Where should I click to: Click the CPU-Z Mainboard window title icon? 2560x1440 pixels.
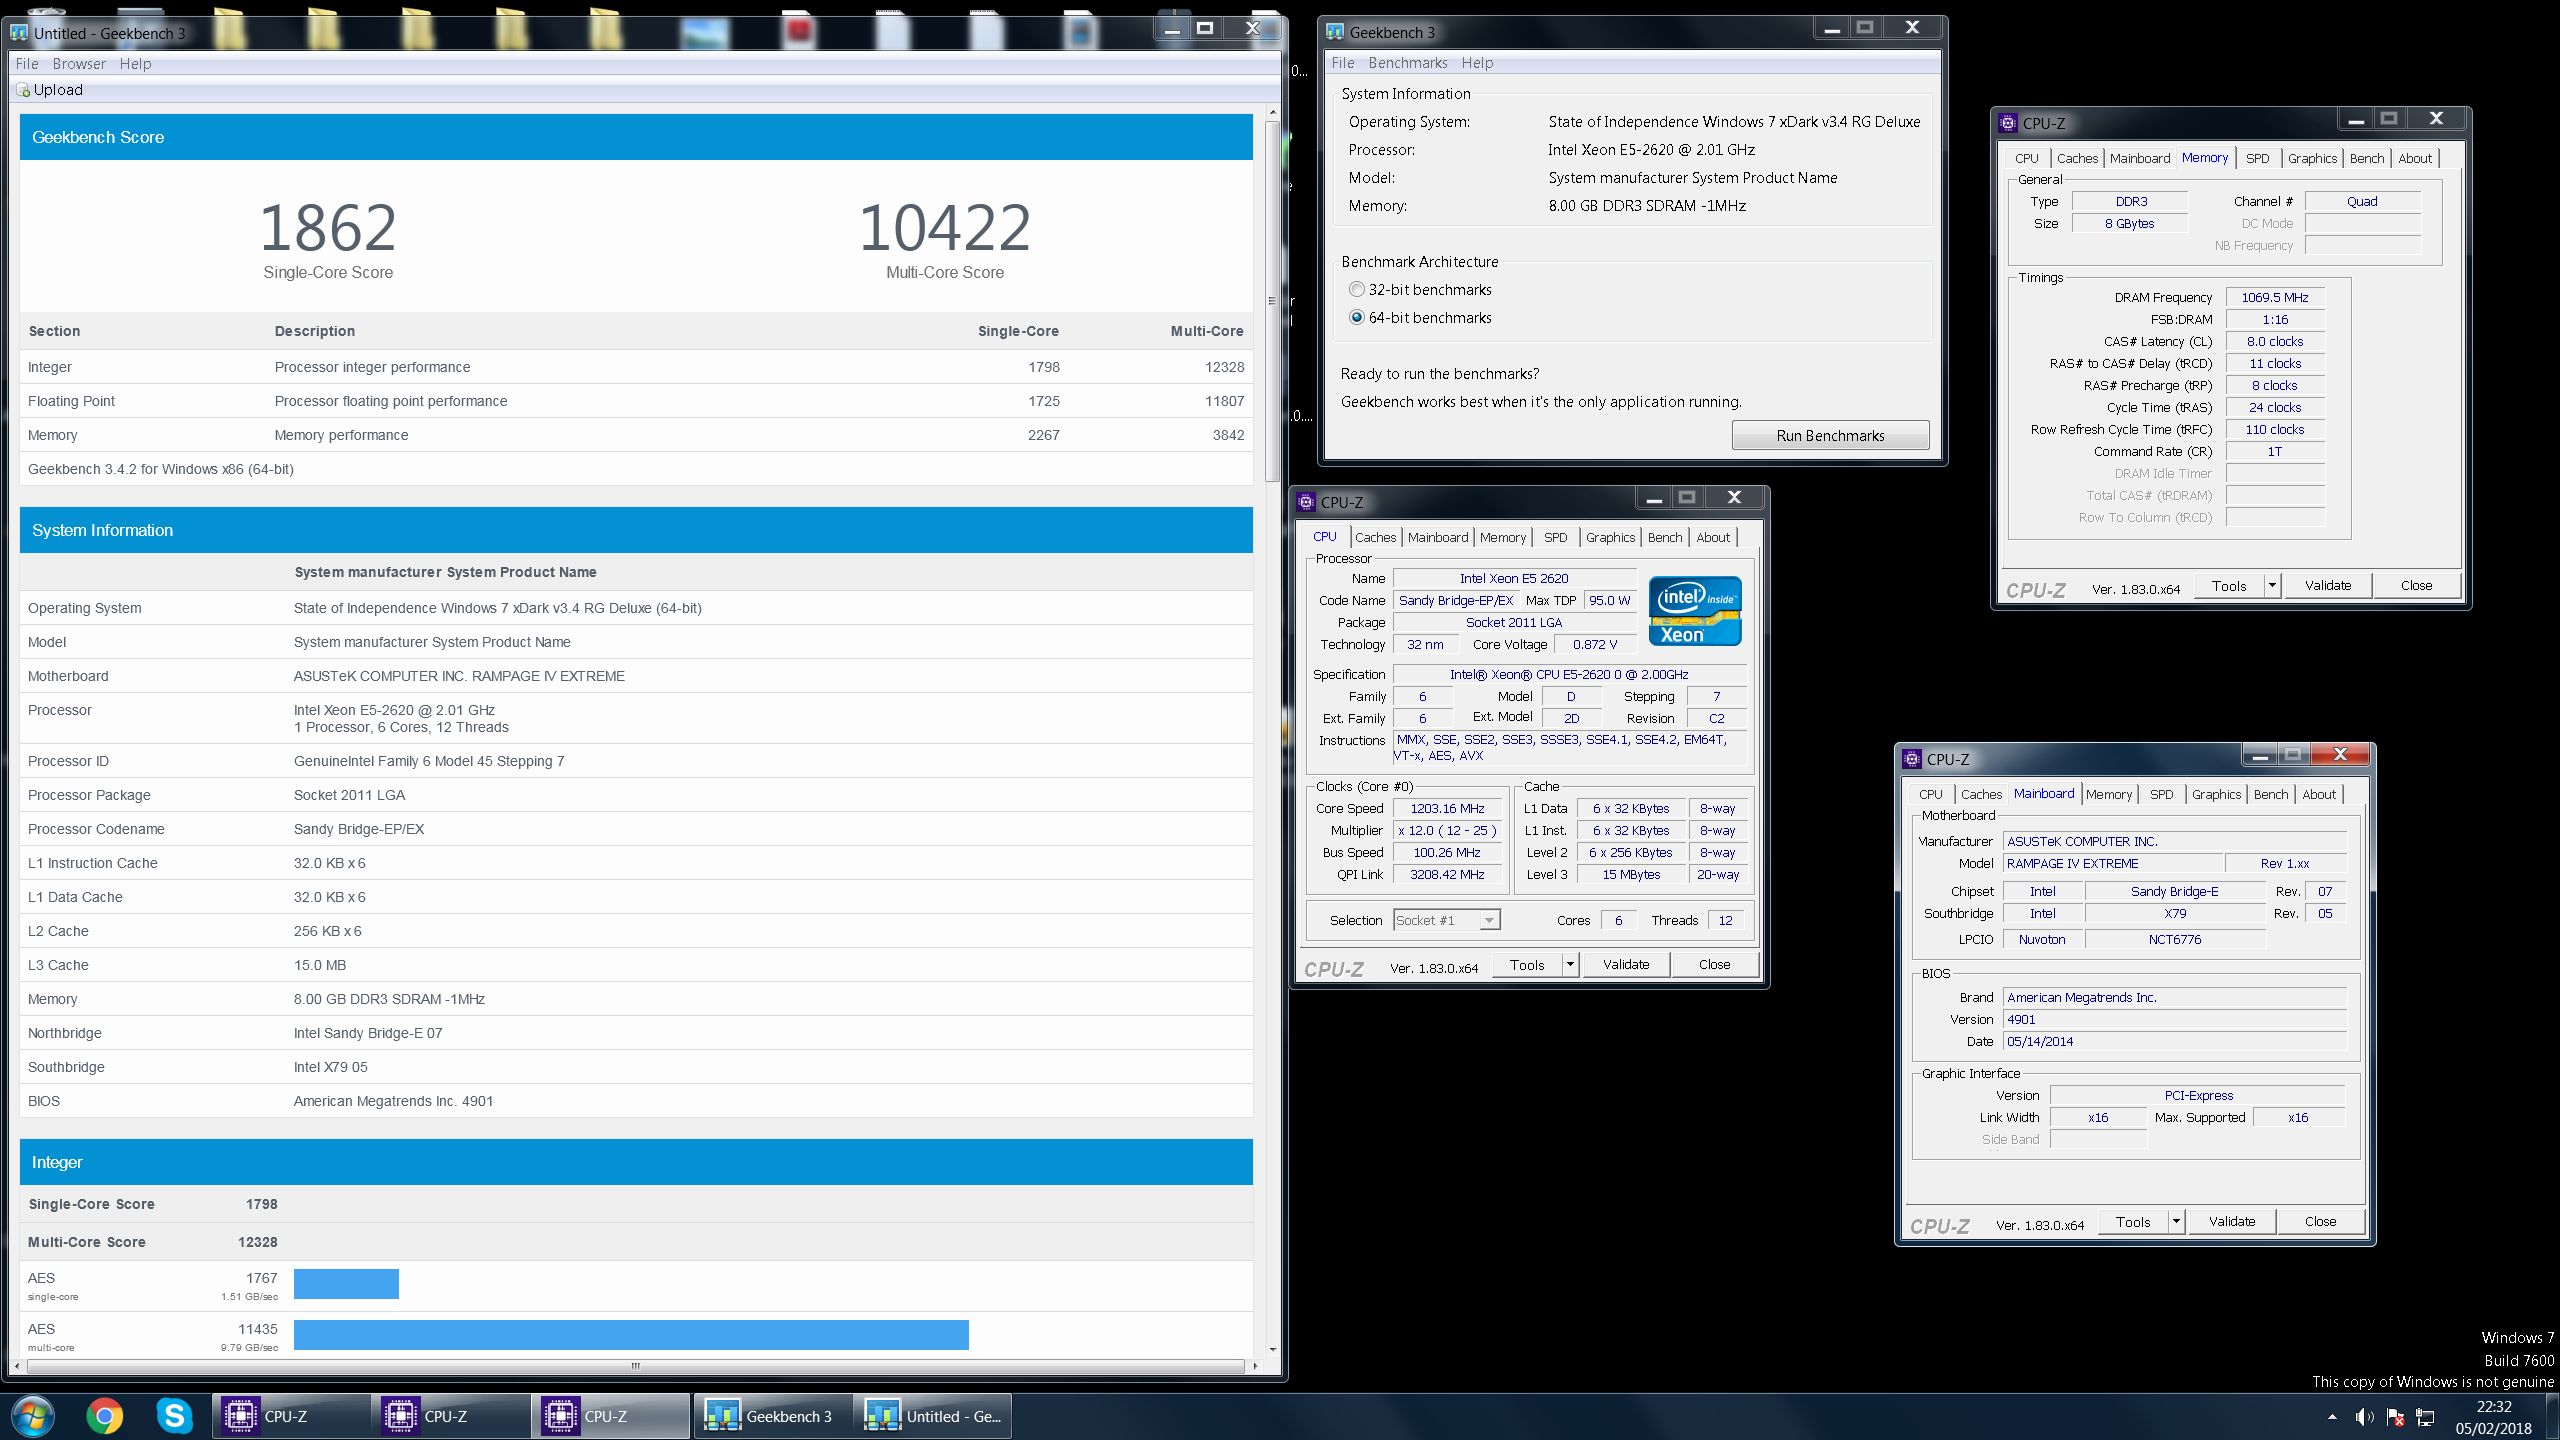point(1912,759)
